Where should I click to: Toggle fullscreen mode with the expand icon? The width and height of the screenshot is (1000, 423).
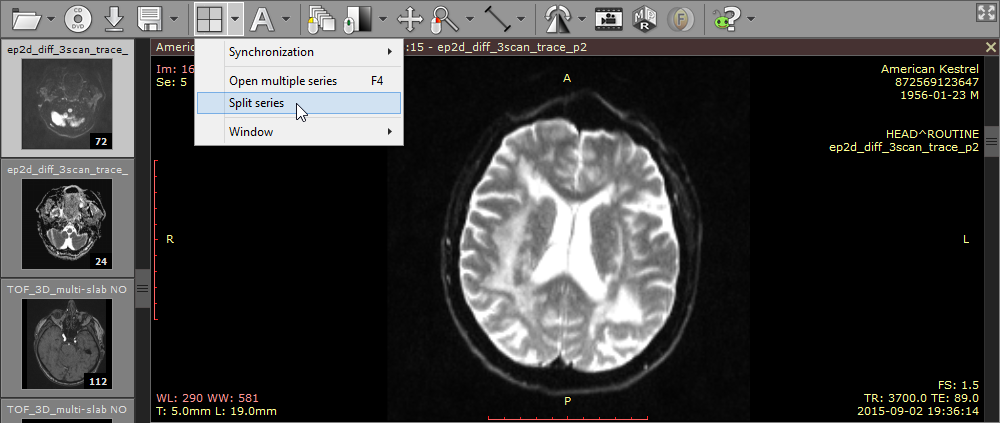(x=984, y=11)
